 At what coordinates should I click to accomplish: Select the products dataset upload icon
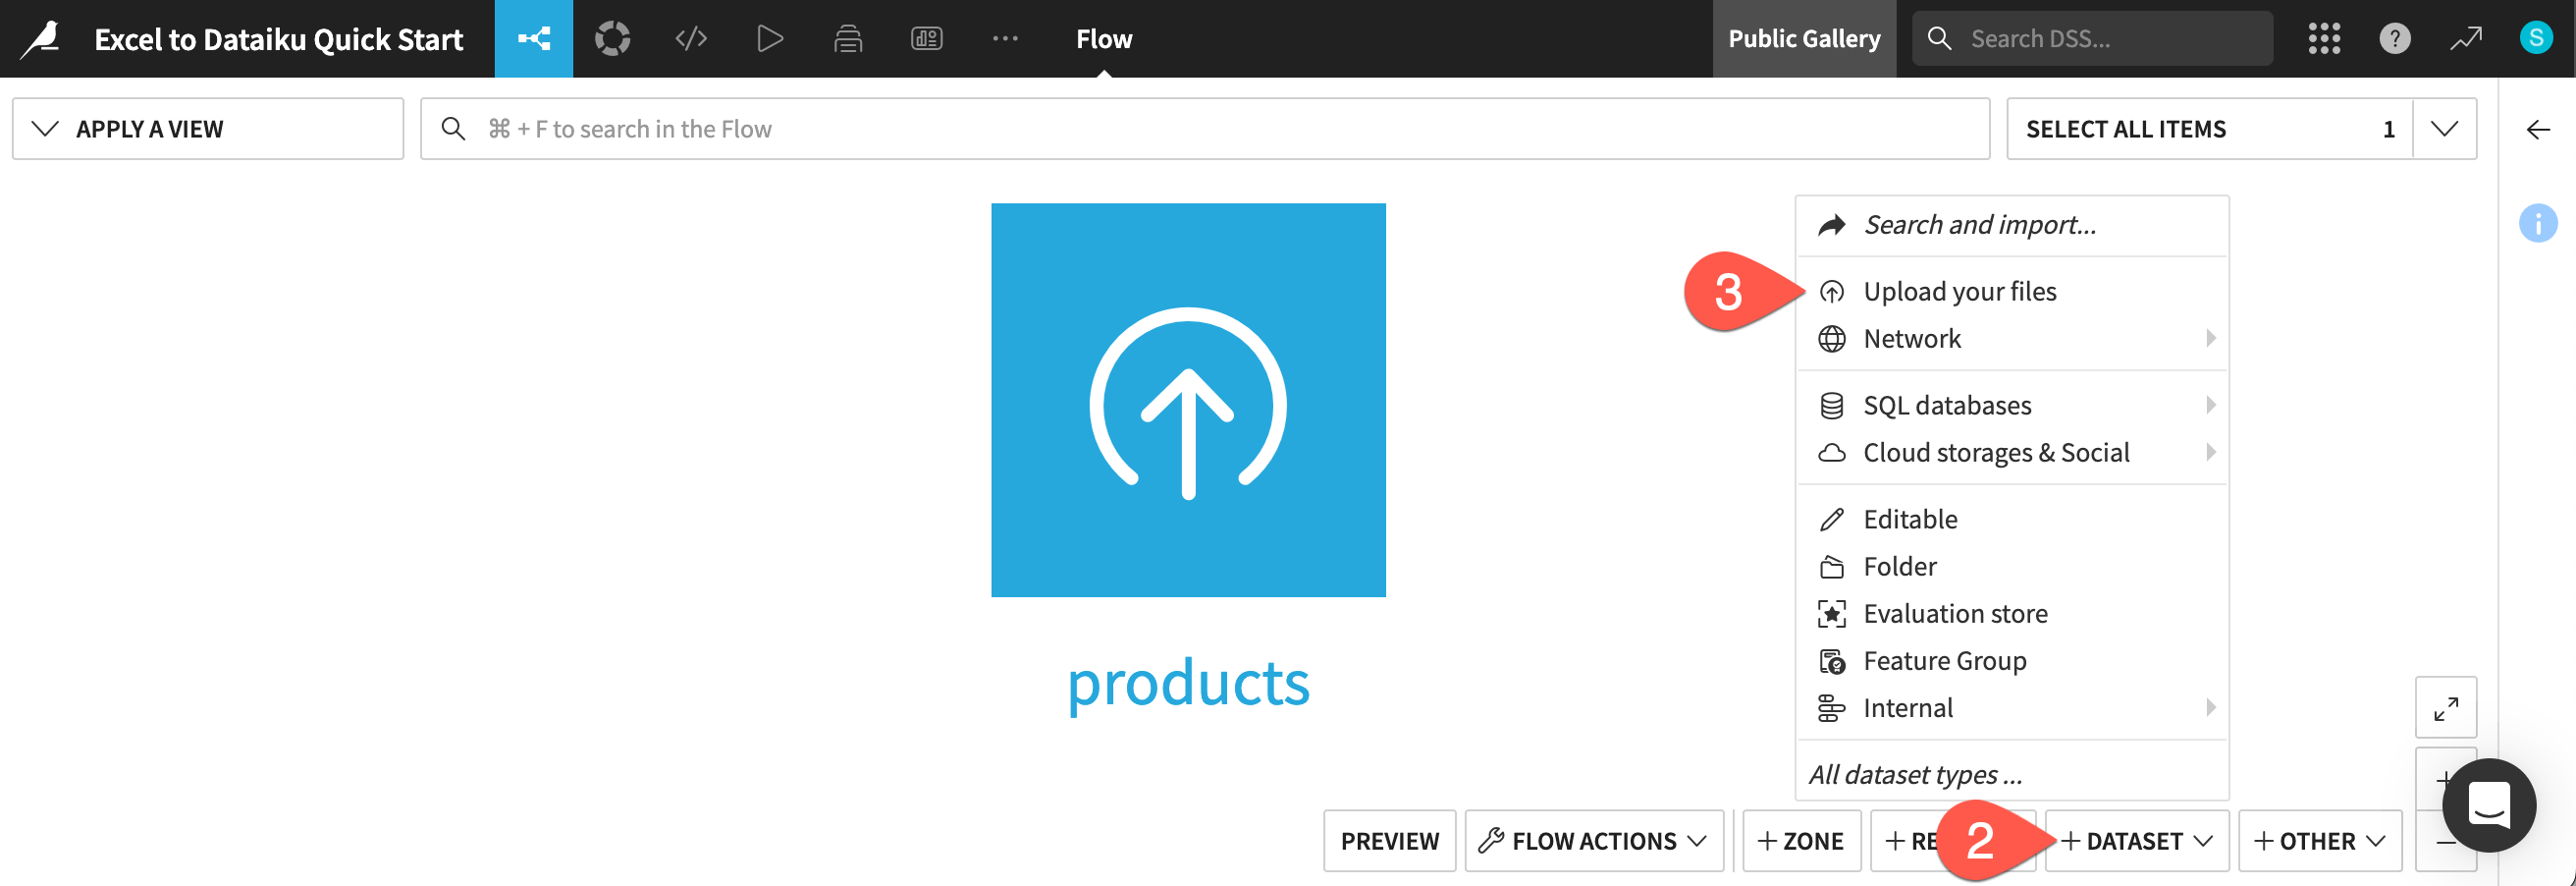pos(1188,400)
